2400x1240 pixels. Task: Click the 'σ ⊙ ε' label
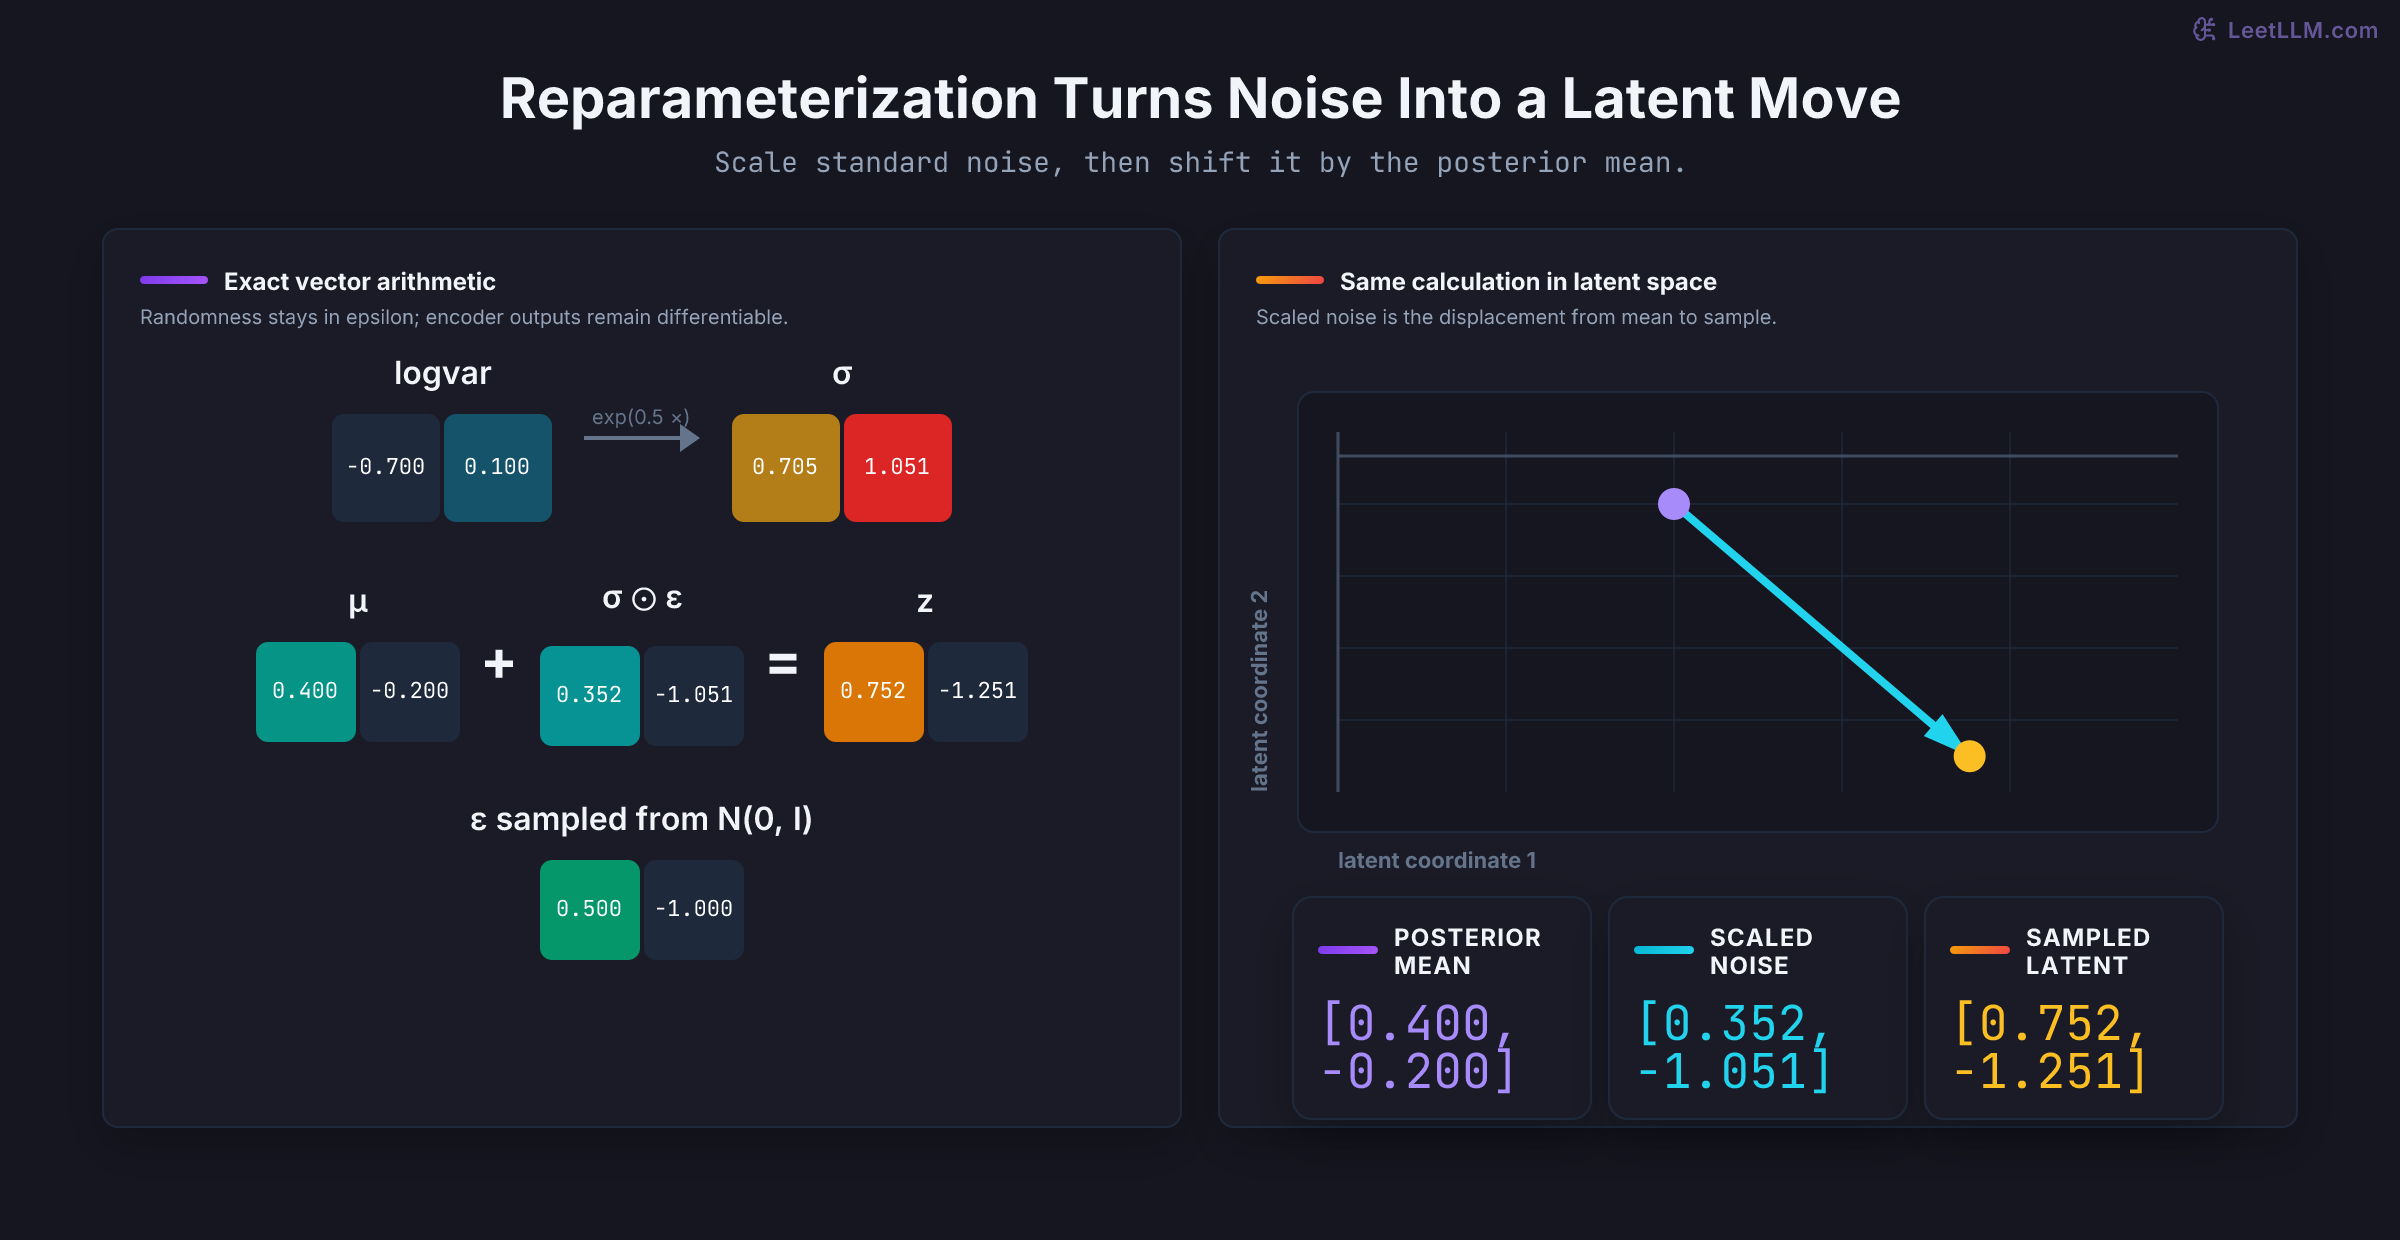click(642, 599)
